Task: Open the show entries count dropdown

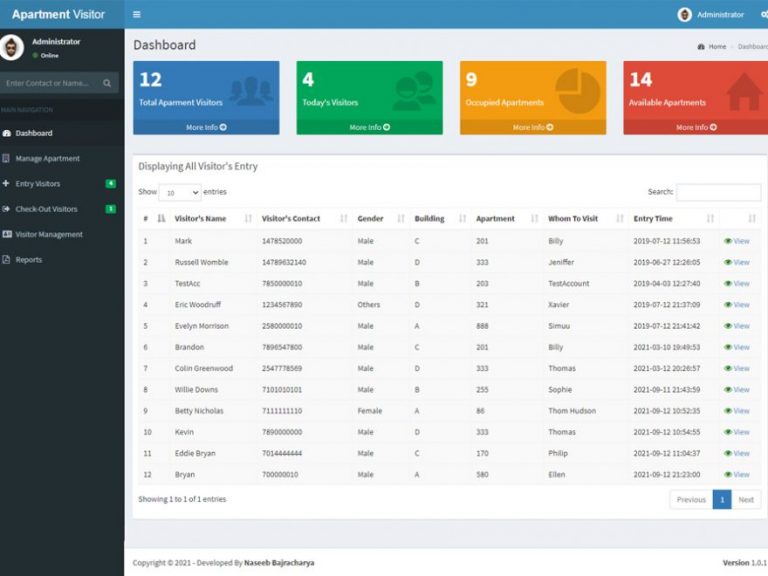Action: (180, 192)
